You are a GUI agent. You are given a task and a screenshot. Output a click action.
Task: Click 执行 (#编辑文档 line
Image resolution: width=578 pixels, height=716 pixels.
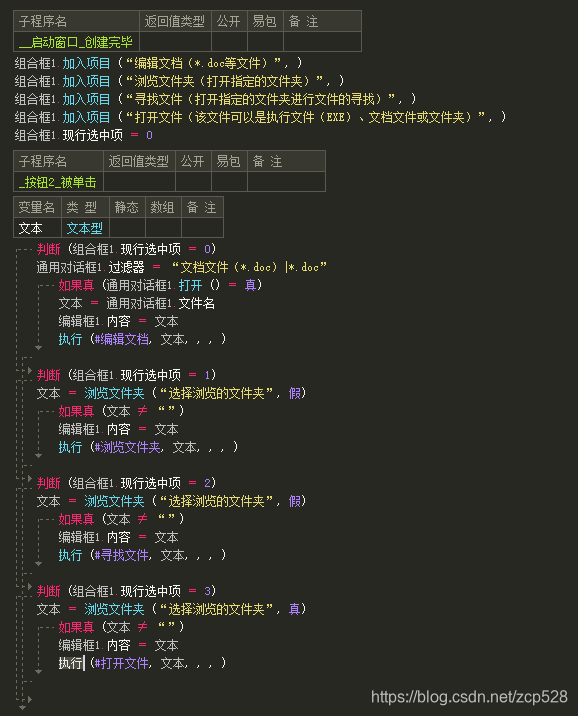[x=142, y=339]
